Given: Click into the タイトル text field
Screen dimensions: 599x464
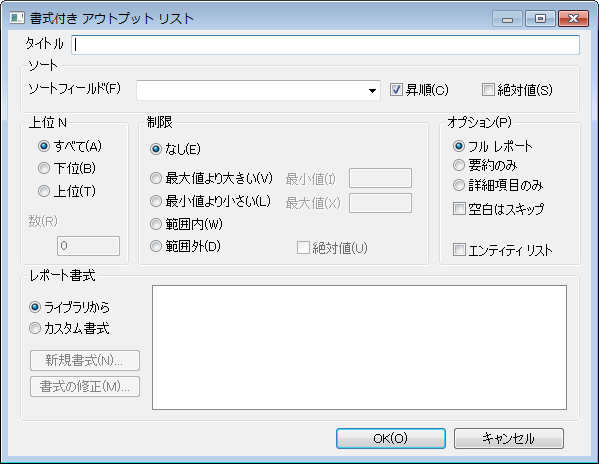Looking at the screenshot, I should pos(325,45).
